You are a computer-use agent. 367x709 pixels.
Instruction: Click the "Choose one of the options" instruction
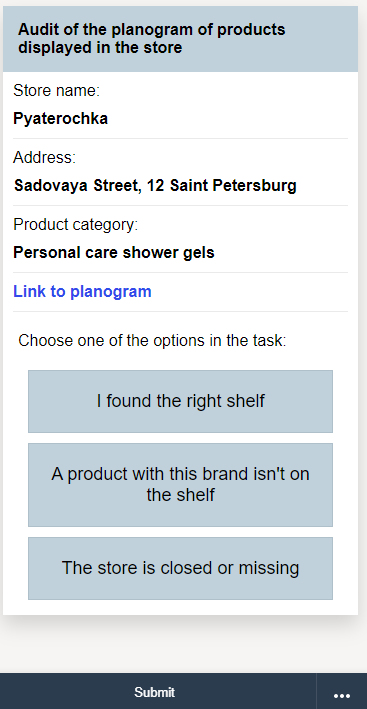coord(152,340)
